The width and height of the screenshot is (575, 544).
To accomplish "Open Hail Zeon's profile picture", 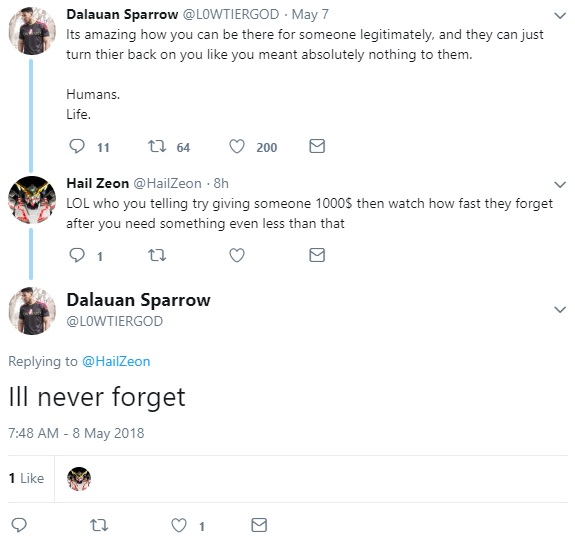I will tap(32, 200).
